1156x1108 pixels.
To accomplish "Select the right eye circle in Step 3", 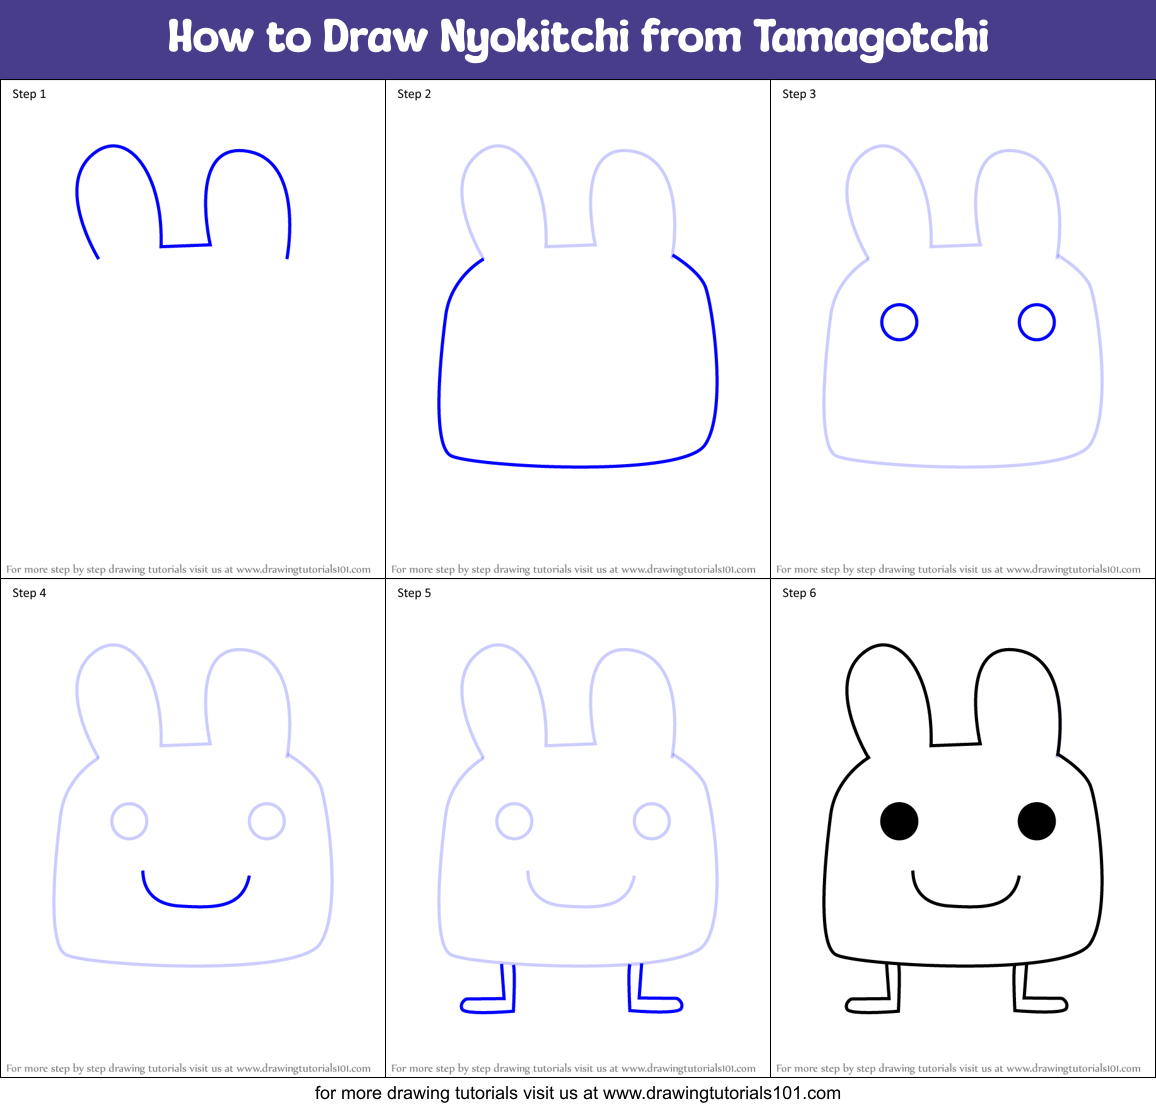I will (x=1037, y=322).
